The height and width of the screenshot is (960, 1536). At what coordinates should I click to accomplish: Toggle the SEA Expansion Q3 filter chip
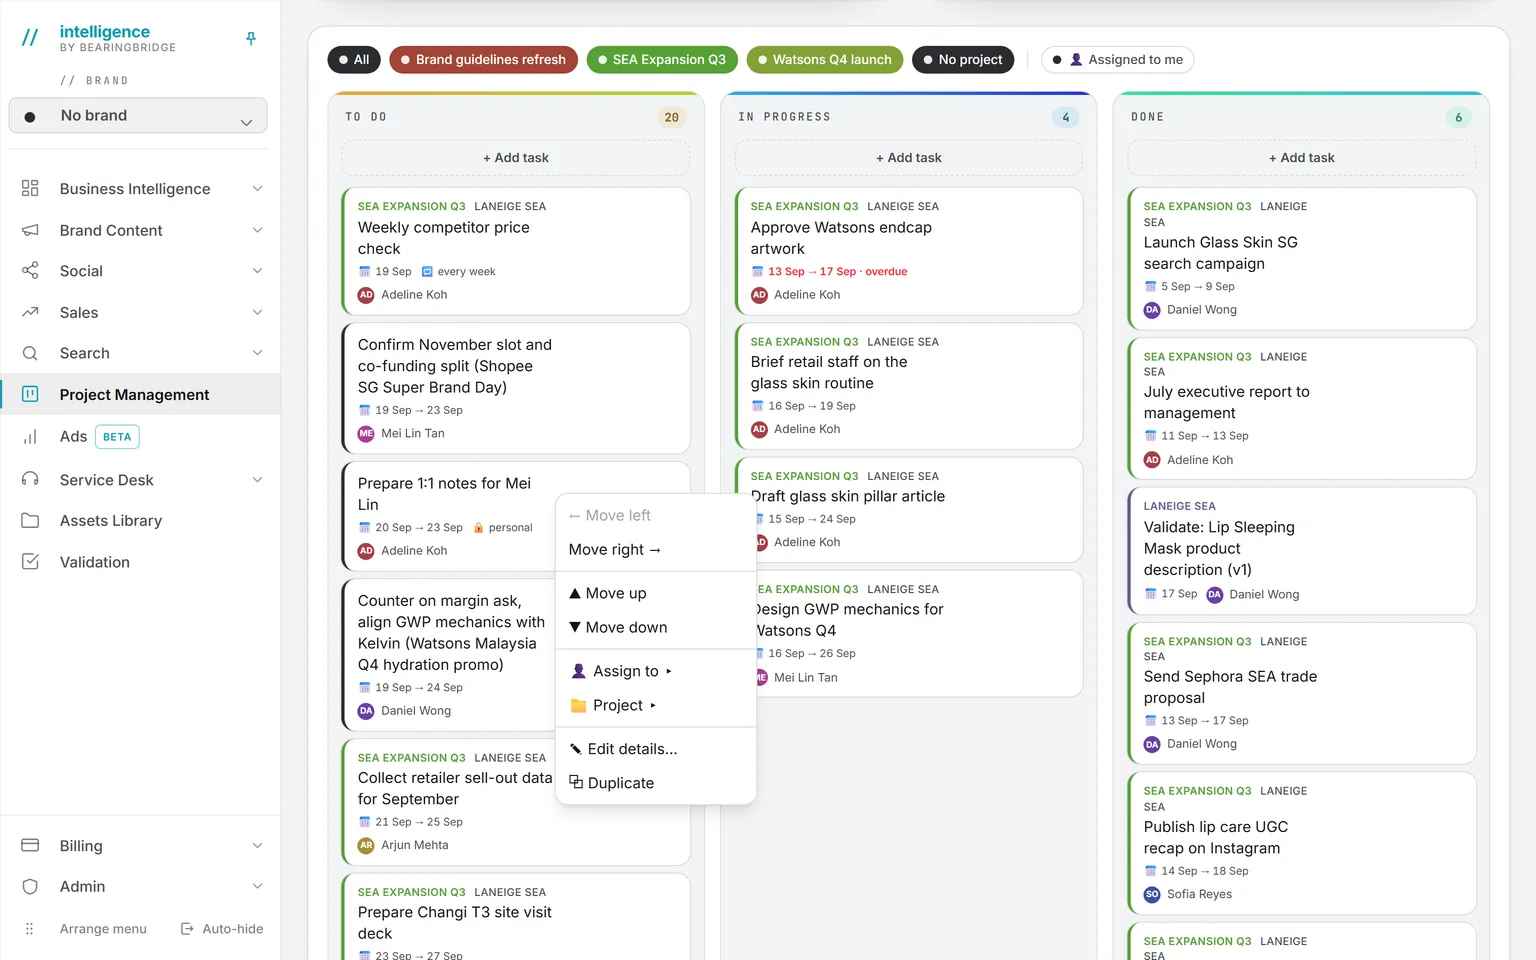click(x=662, y=60)
